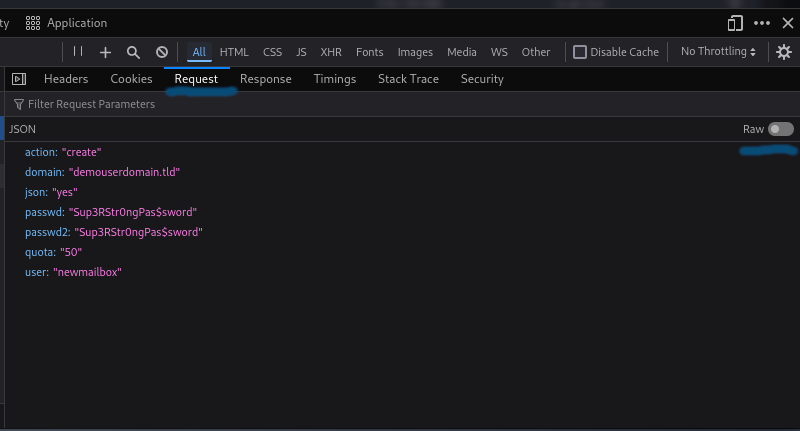The height and width of the screenshot is (431, 800).
Task: Filter requests by Fonts
Action: [x=369, y=52]
